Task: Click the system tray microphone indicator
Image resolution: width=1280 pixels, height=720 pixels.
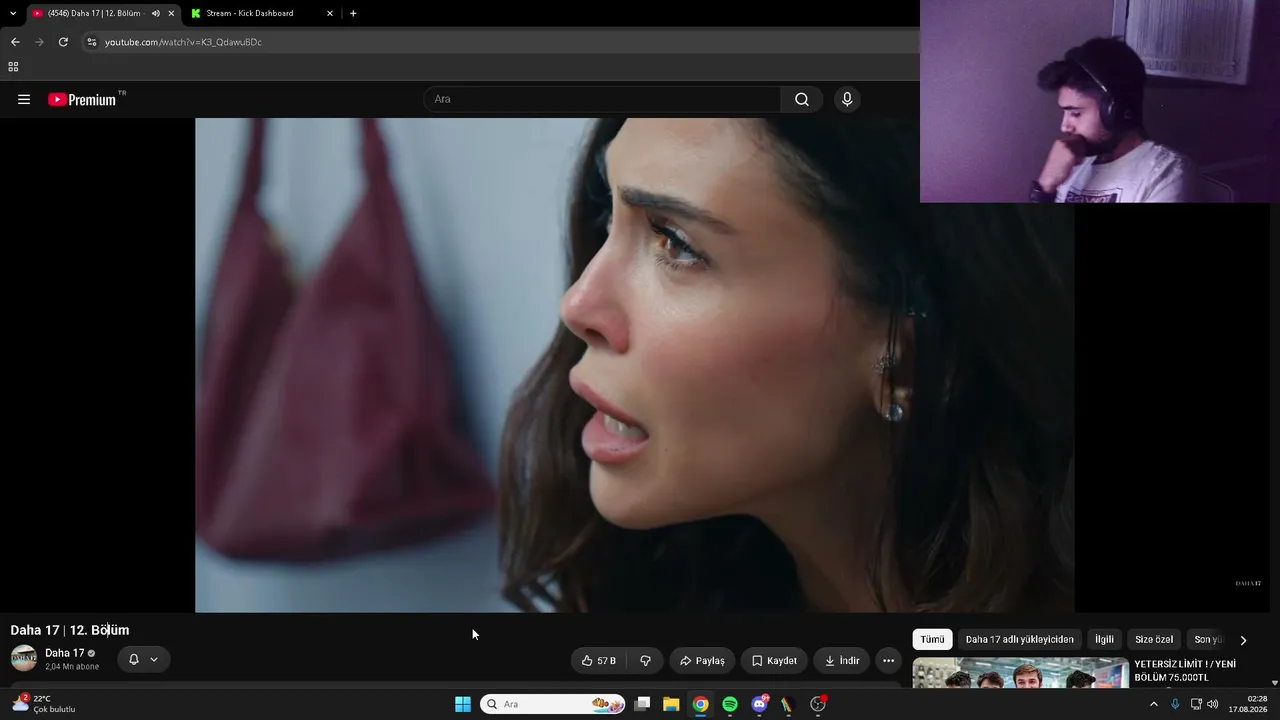Action: [x=1175, y=704]
